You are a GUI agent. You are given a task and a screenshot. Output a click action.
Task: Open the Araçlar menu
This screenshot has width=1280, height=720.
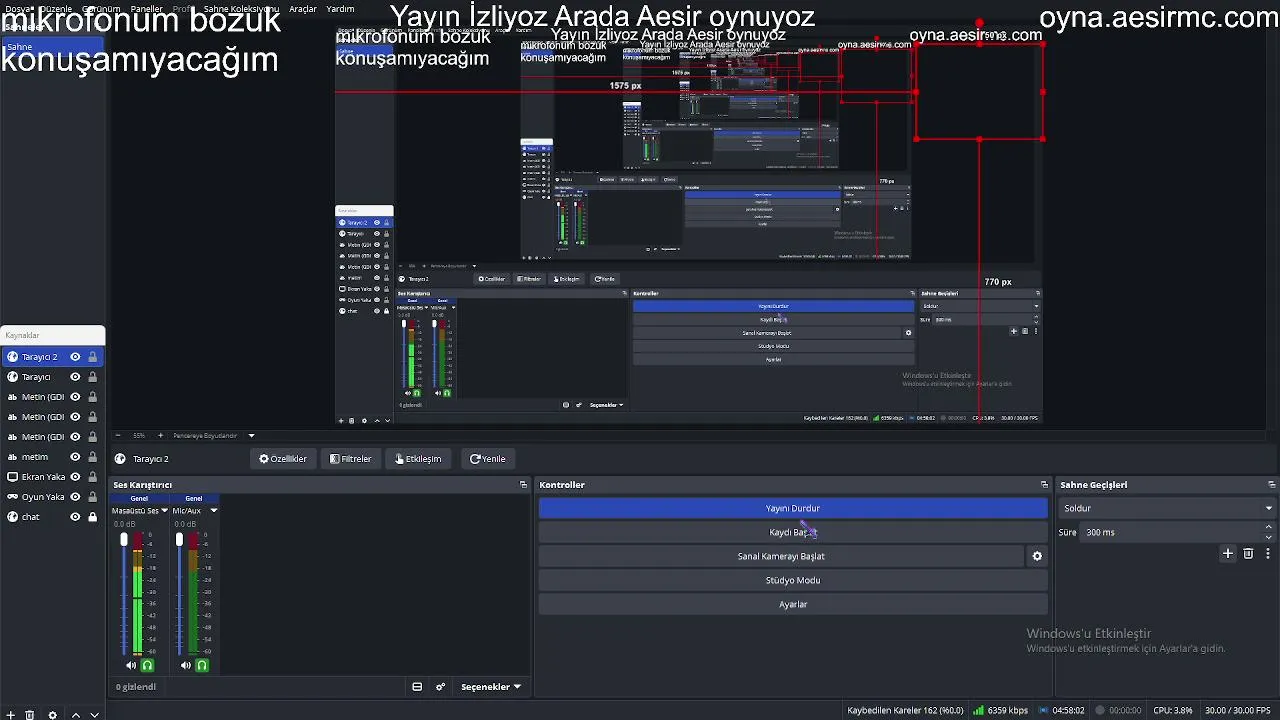coord(303,9)
